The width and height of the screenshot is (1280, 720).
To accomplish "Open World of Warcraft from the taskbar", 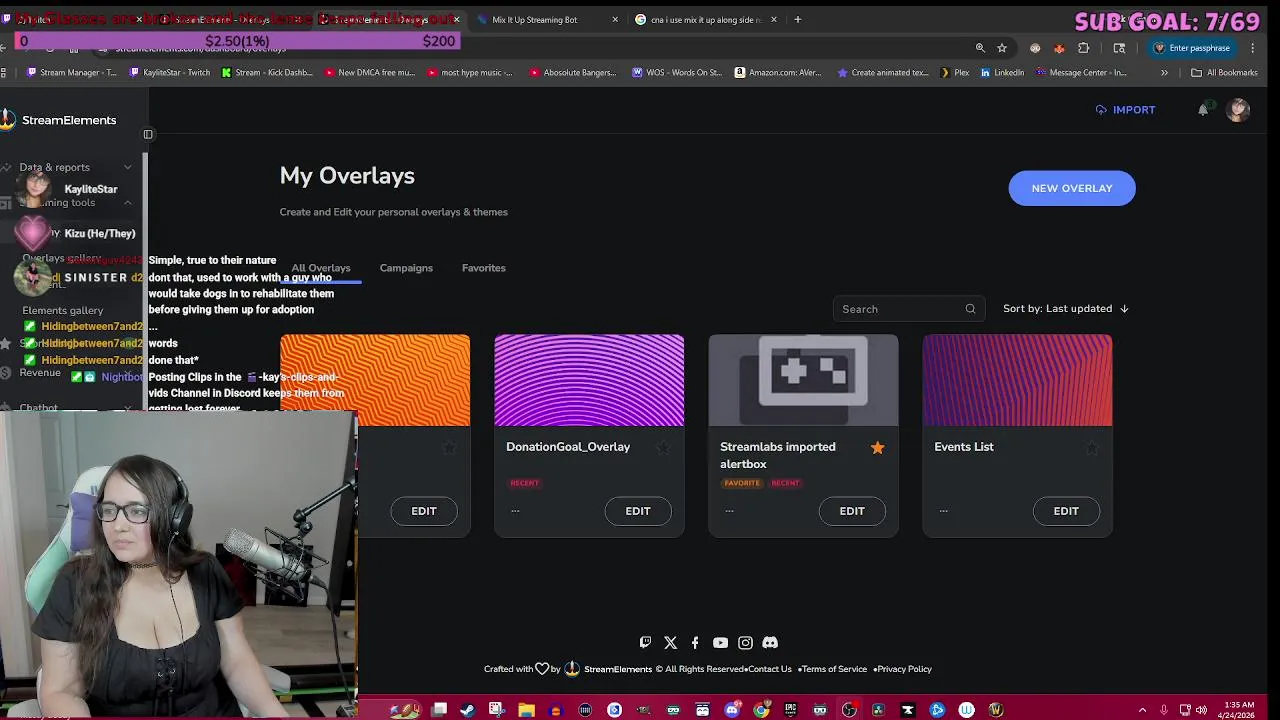I will (996, 710).
